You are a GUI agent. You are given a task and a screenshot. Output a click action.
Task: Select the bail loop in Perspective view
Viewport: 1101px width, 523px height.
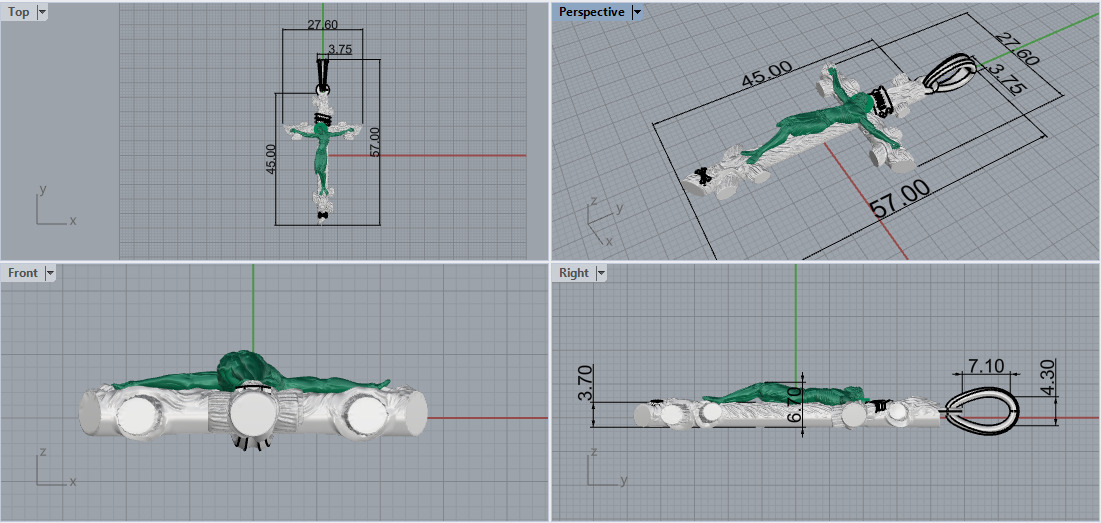click(950, 72)
